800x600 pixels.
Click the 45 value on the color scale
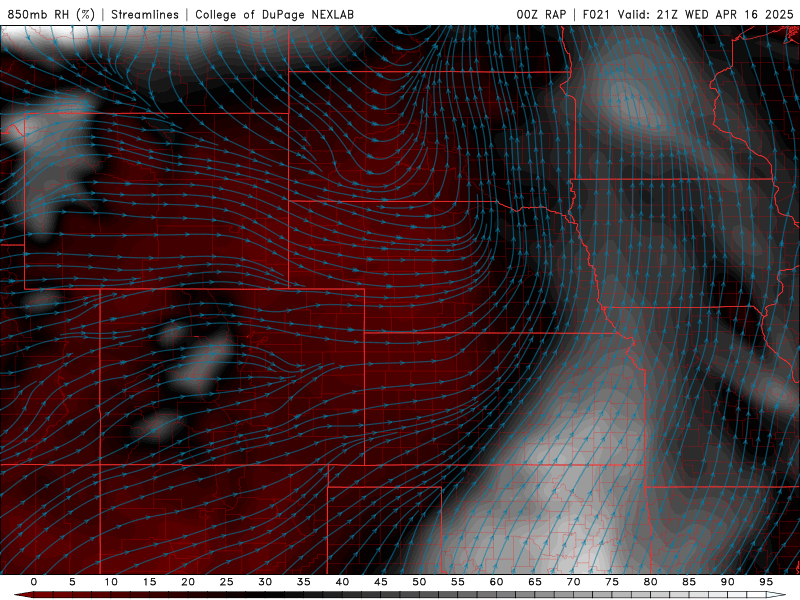(381, 582)
